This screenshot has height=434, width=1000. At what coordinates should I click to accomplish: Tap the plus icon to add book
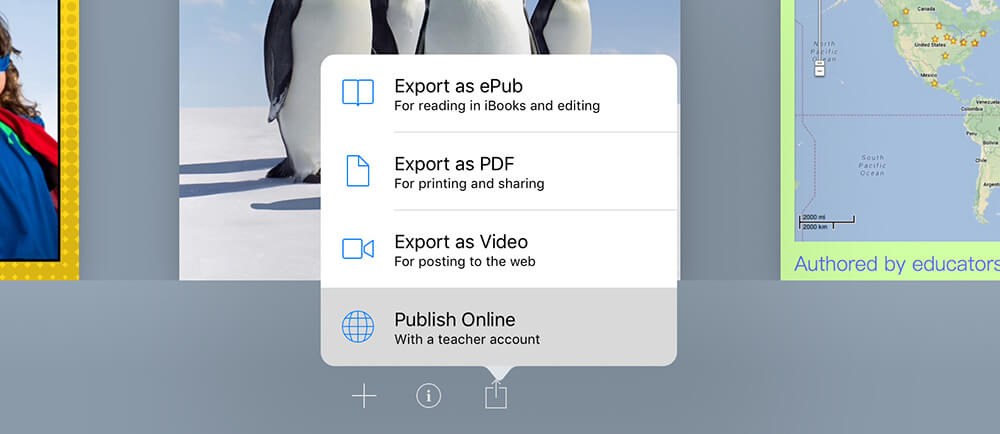pos(364,397)
